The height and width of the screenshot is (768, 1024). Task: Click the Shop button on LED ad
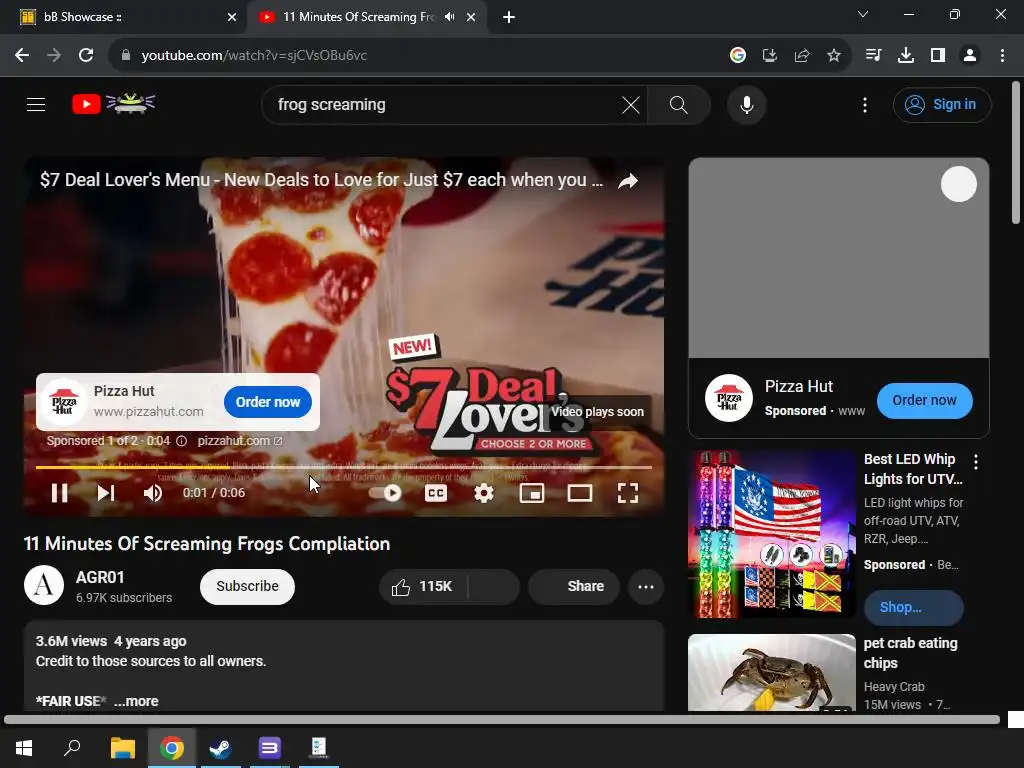coord(913,607)
